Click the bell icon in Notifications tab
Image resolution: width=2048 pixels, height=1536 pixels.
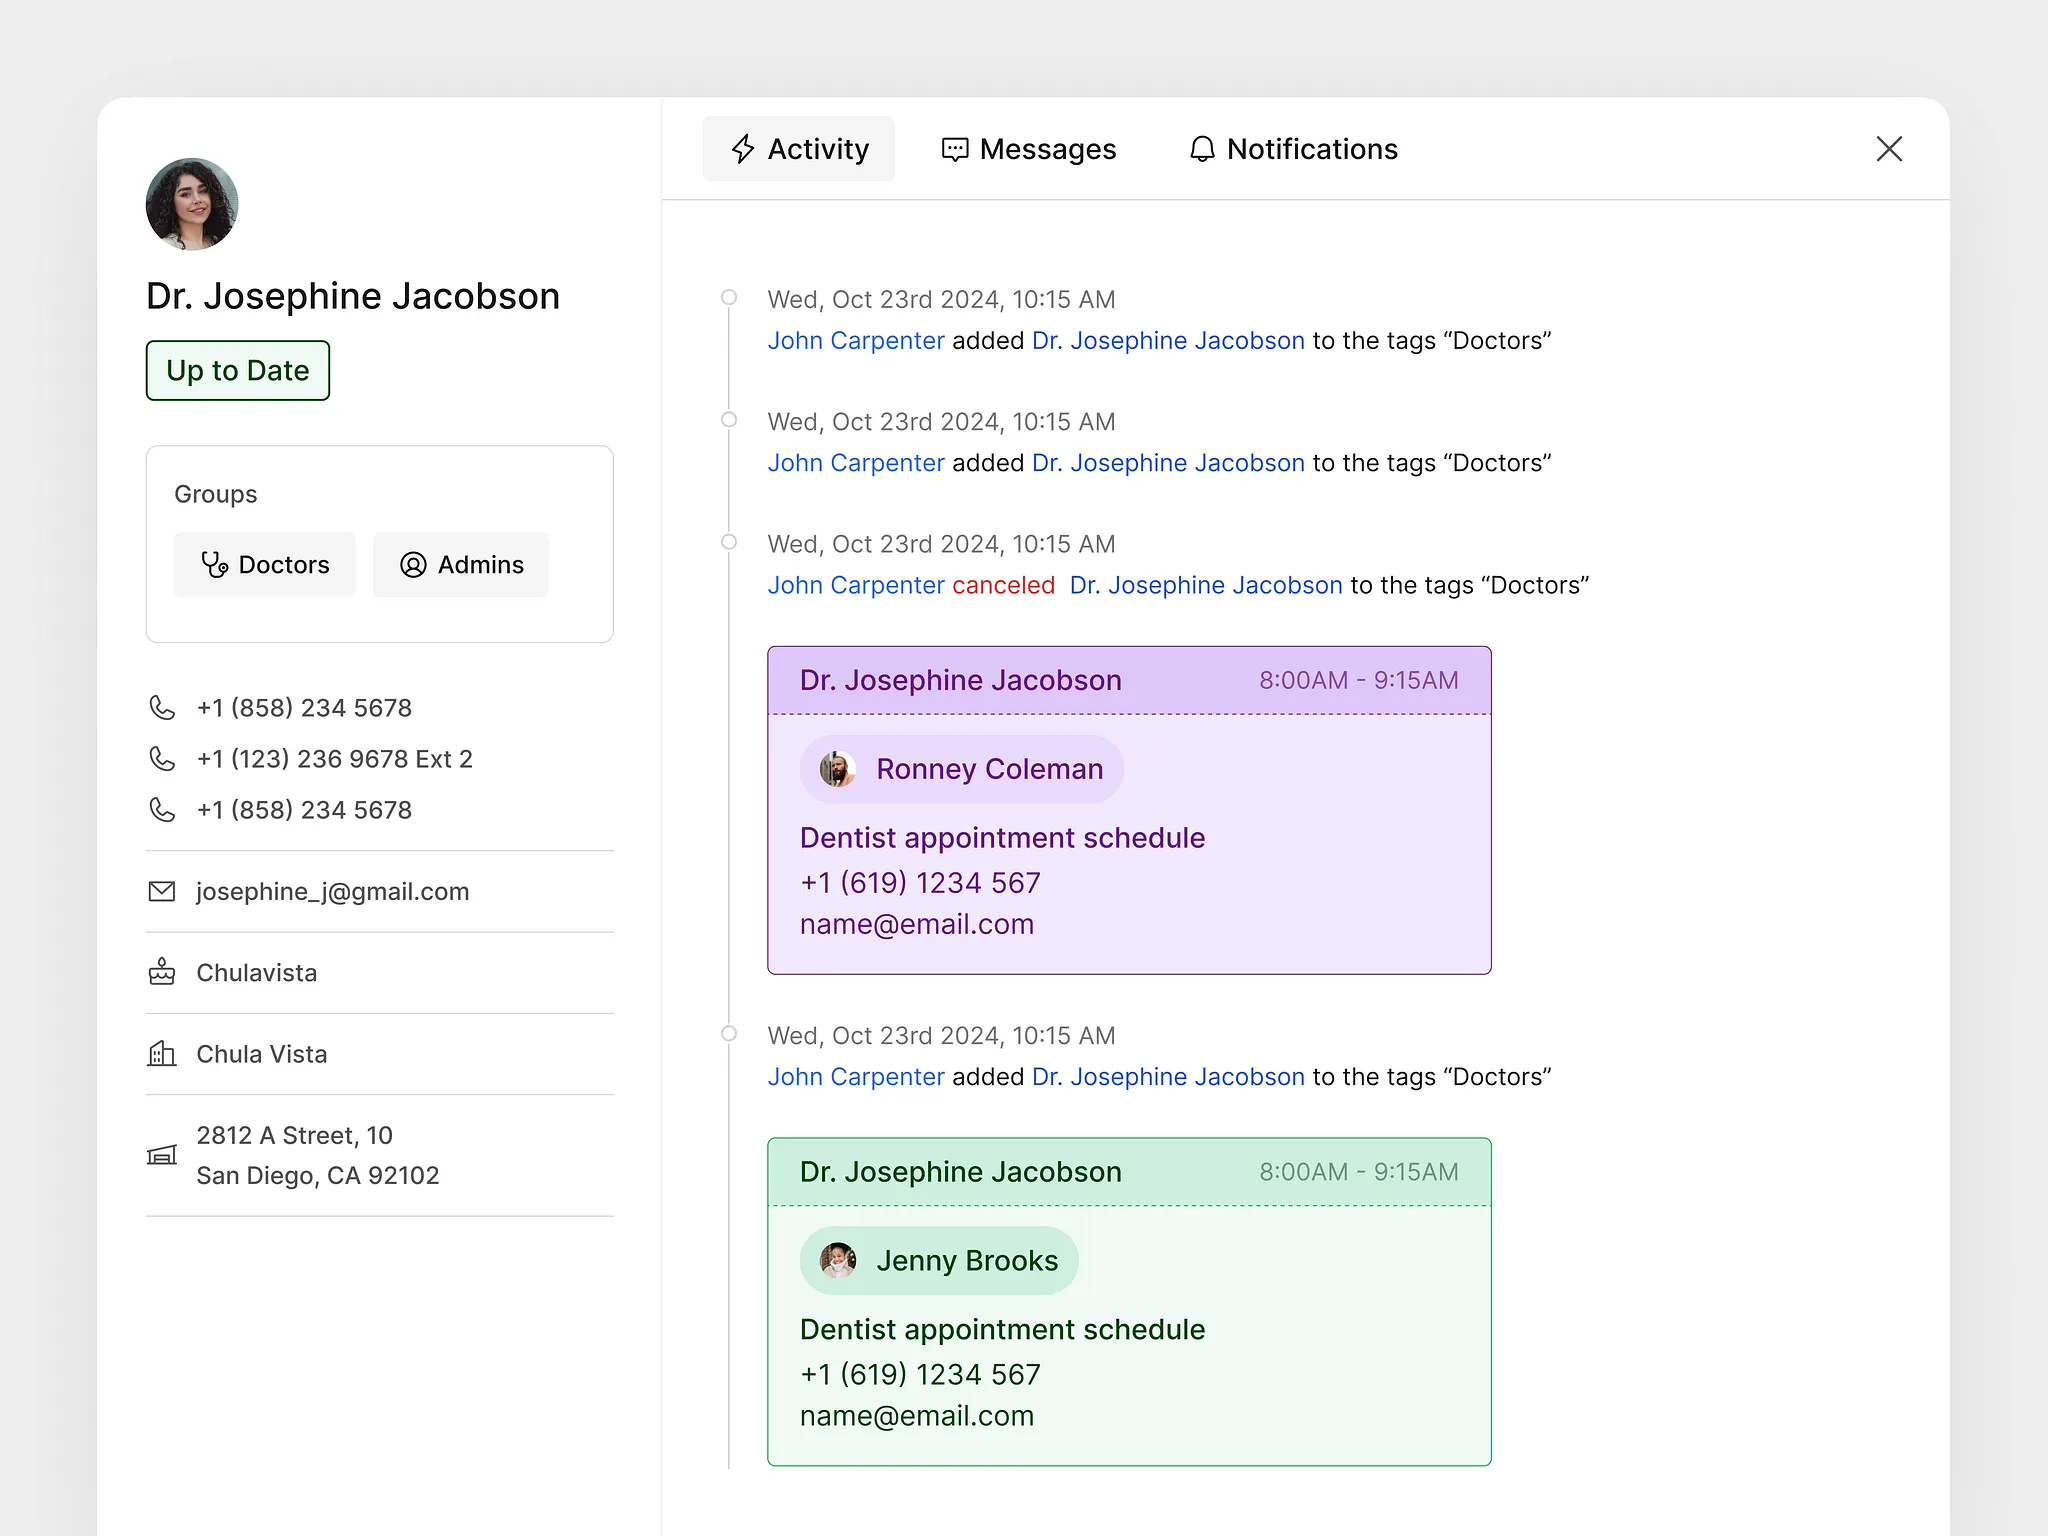(x=1202, y=149)
